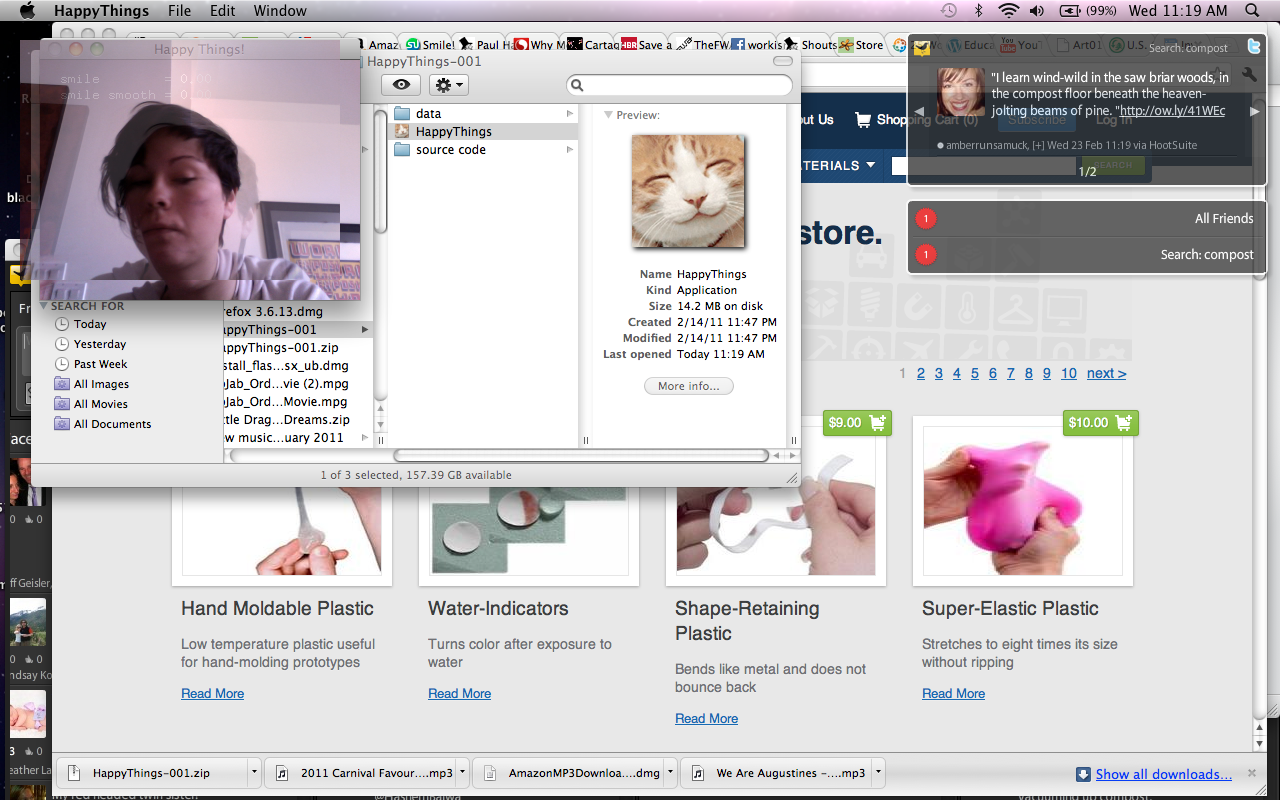Open the Window menu

pos(280,11)
